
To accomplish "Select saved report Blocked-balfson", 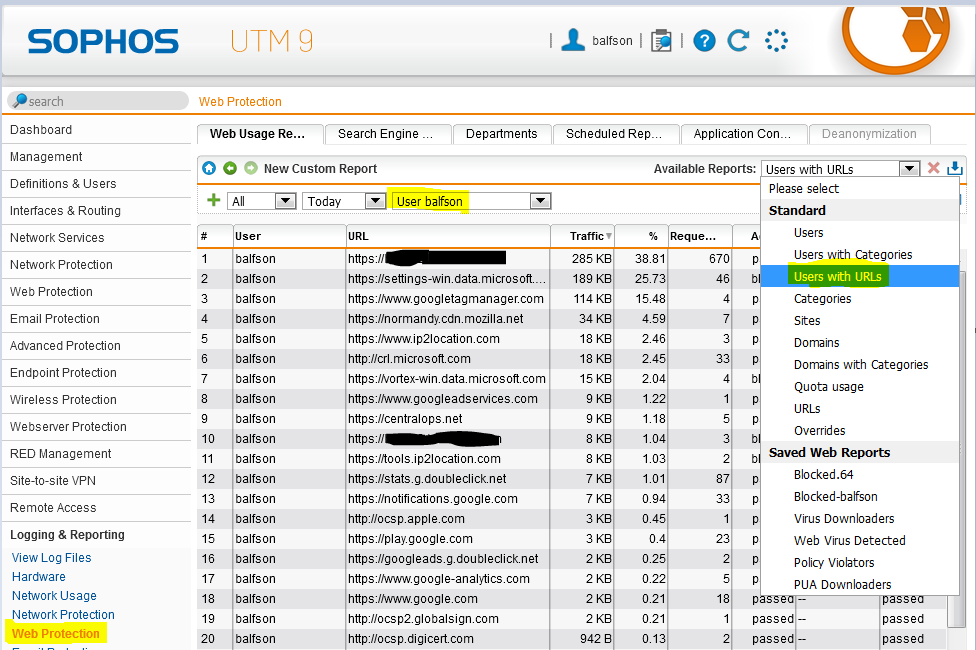I will point(860,497).
